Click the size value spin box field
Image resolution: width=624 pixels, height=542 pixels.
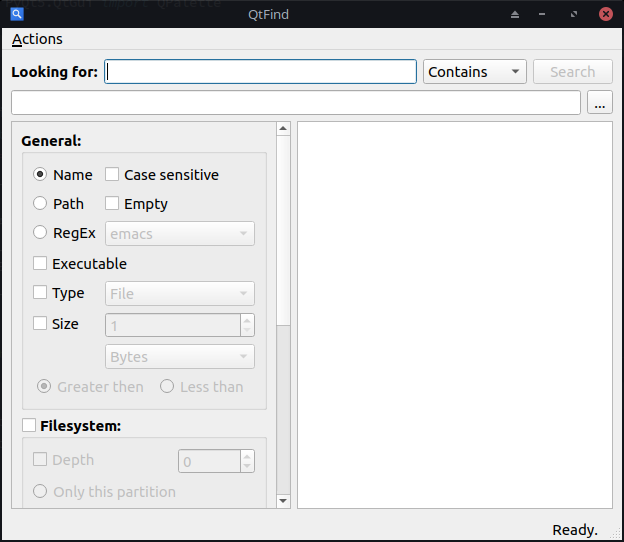(173, 325)
